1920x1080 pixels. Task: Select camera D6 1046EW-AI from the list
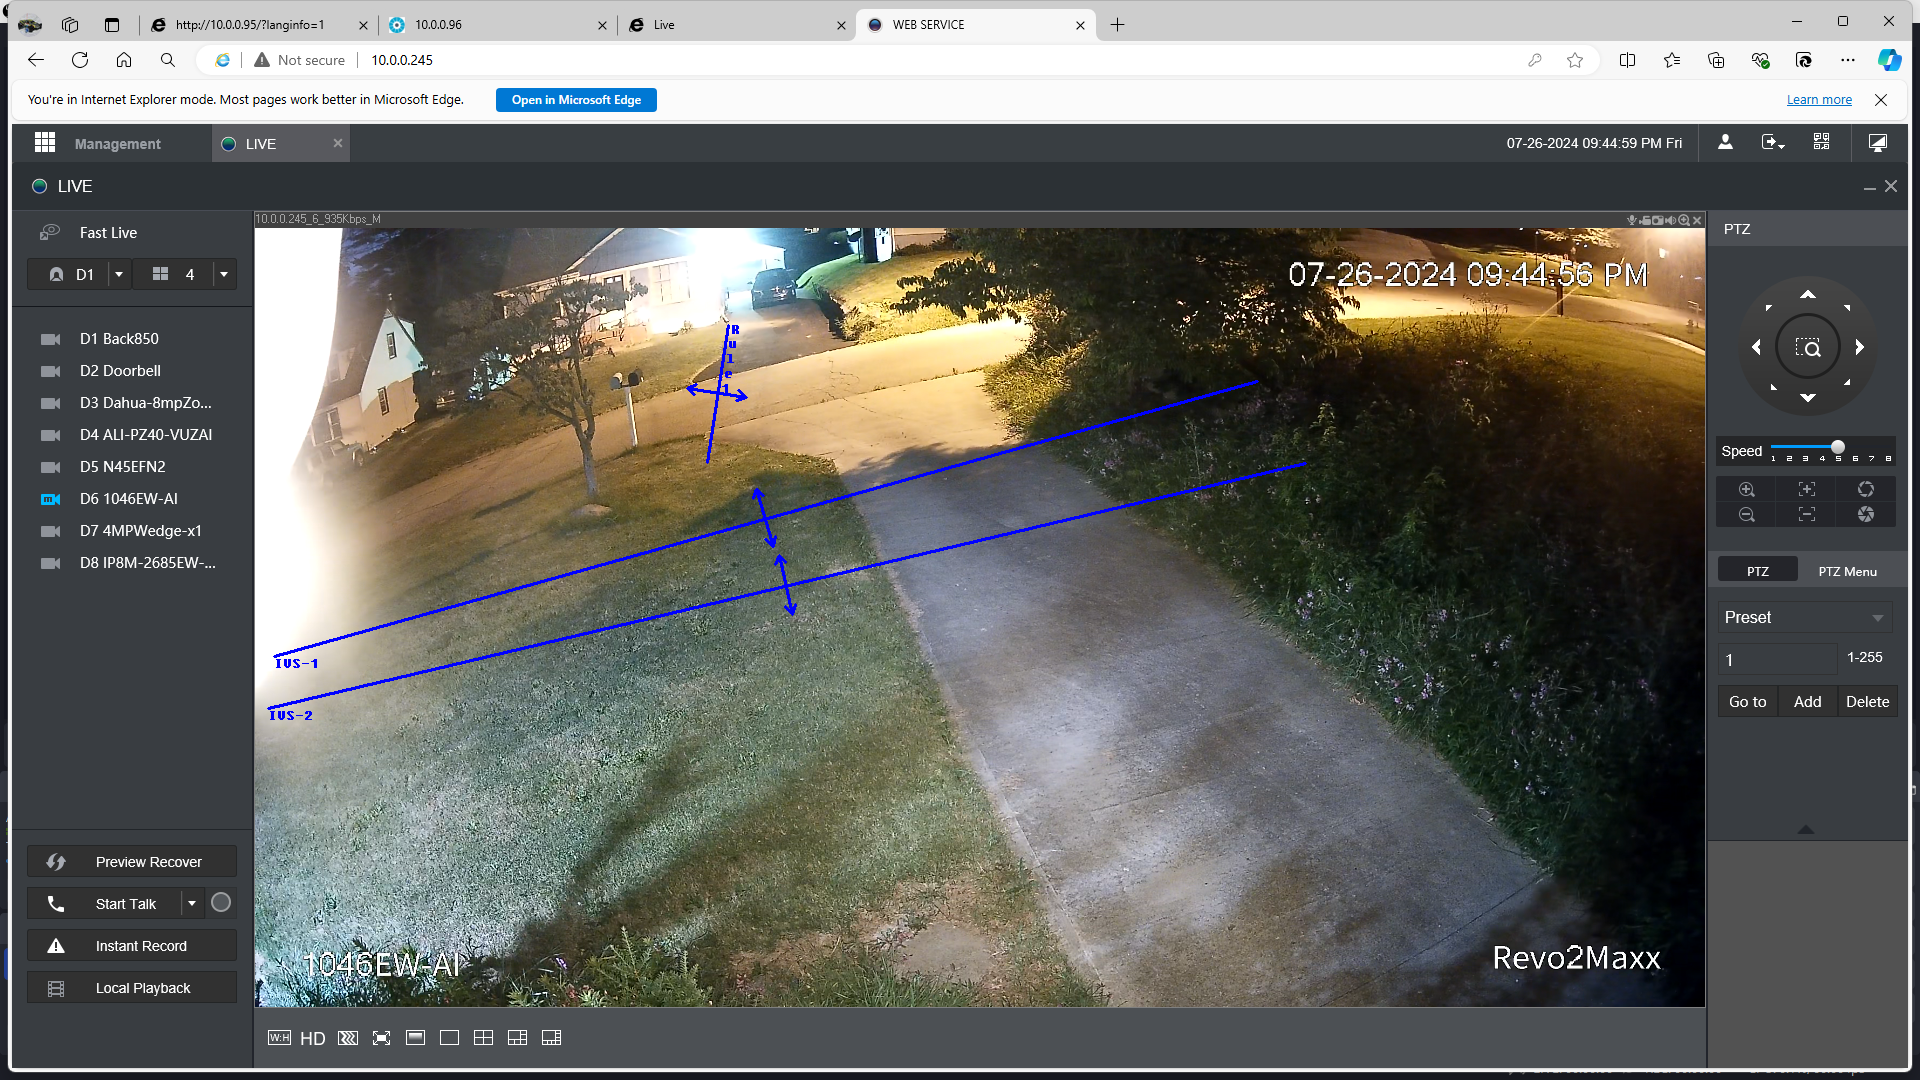coord(129,498)
